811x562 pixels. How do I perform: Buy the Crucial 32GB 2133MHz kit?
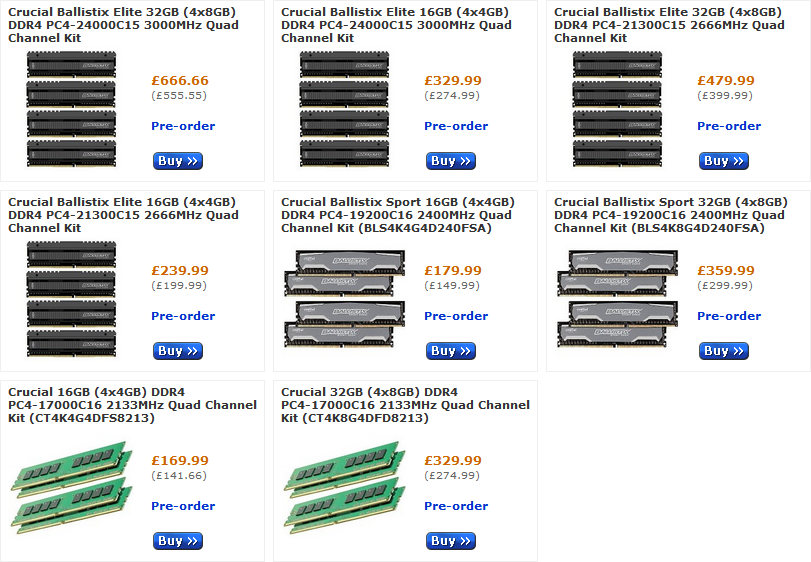pyautogui.click(x=451, y=541)
